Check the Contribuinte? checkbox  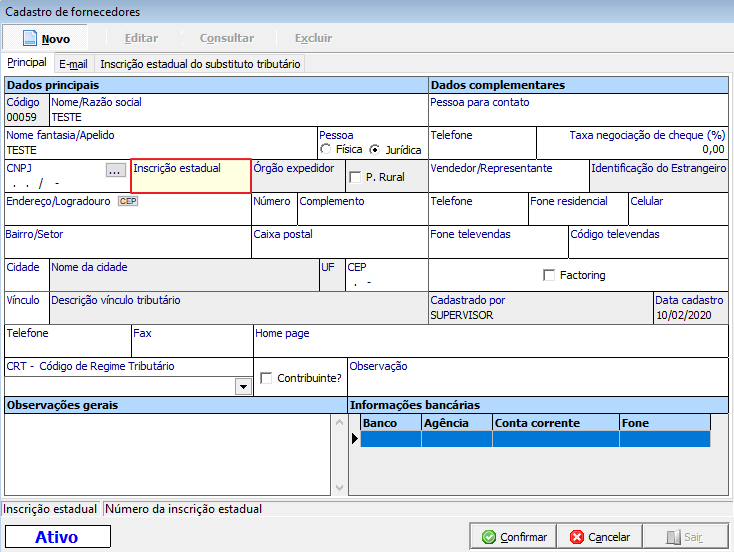pos(266,378)
